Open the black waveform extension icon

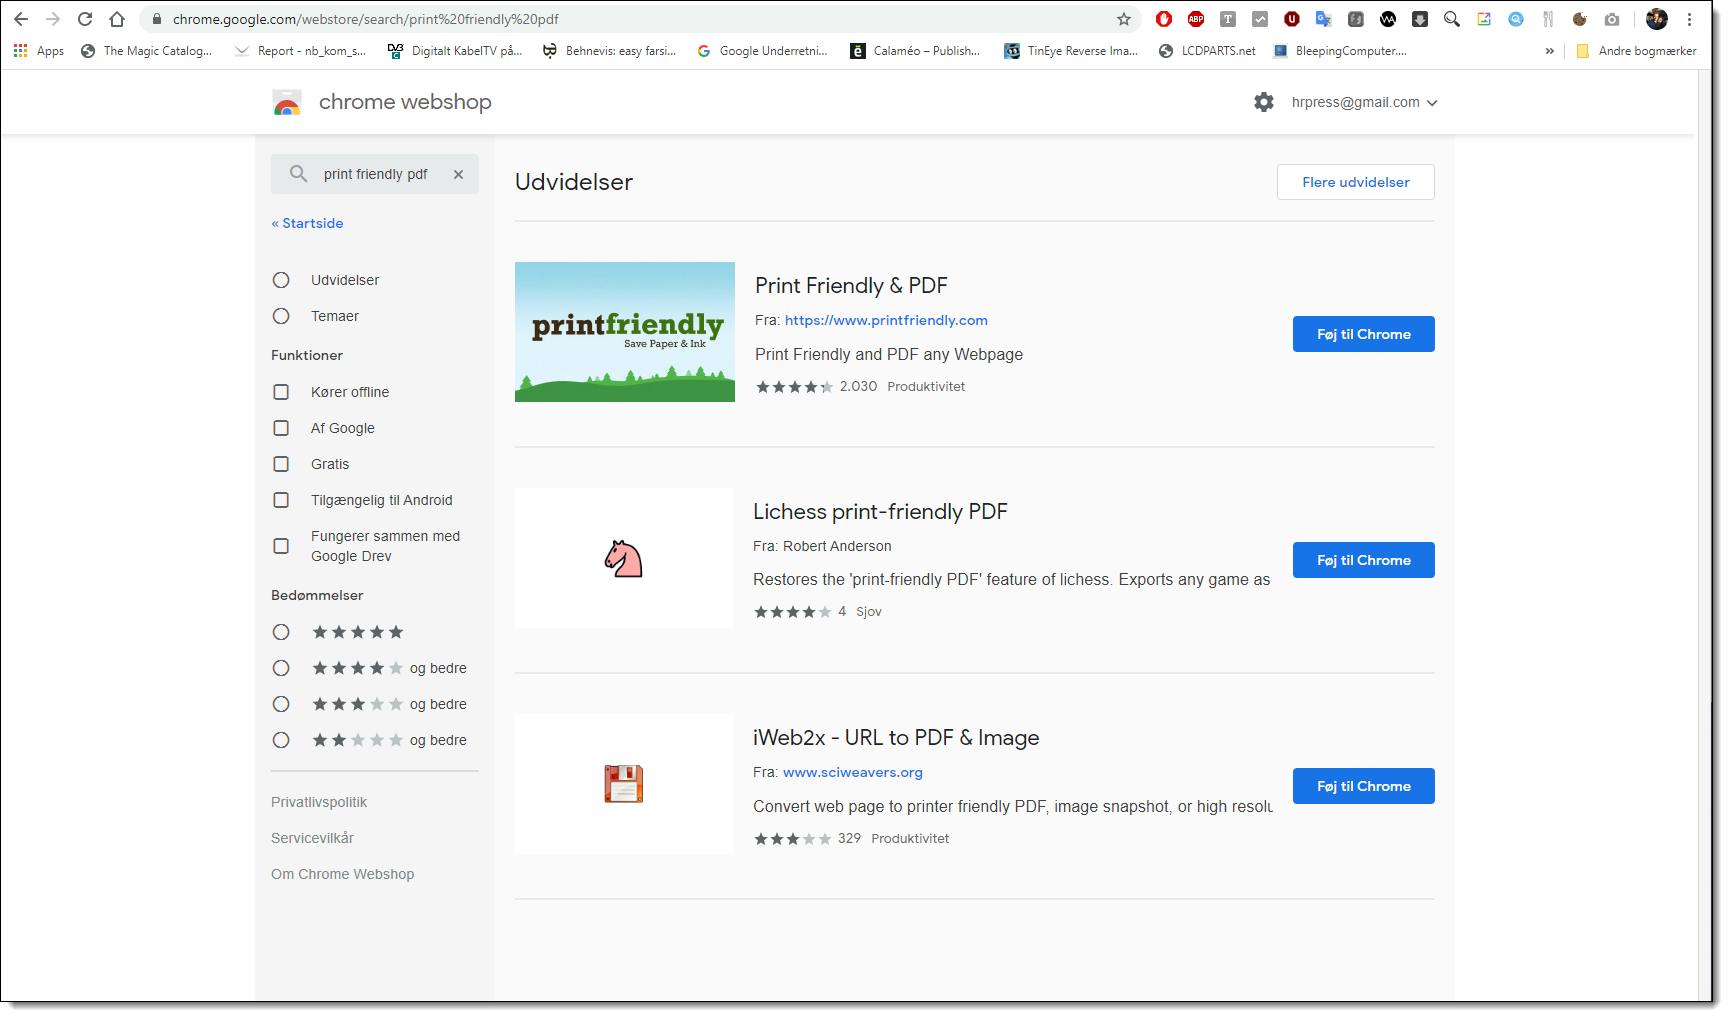[1388, 19]
